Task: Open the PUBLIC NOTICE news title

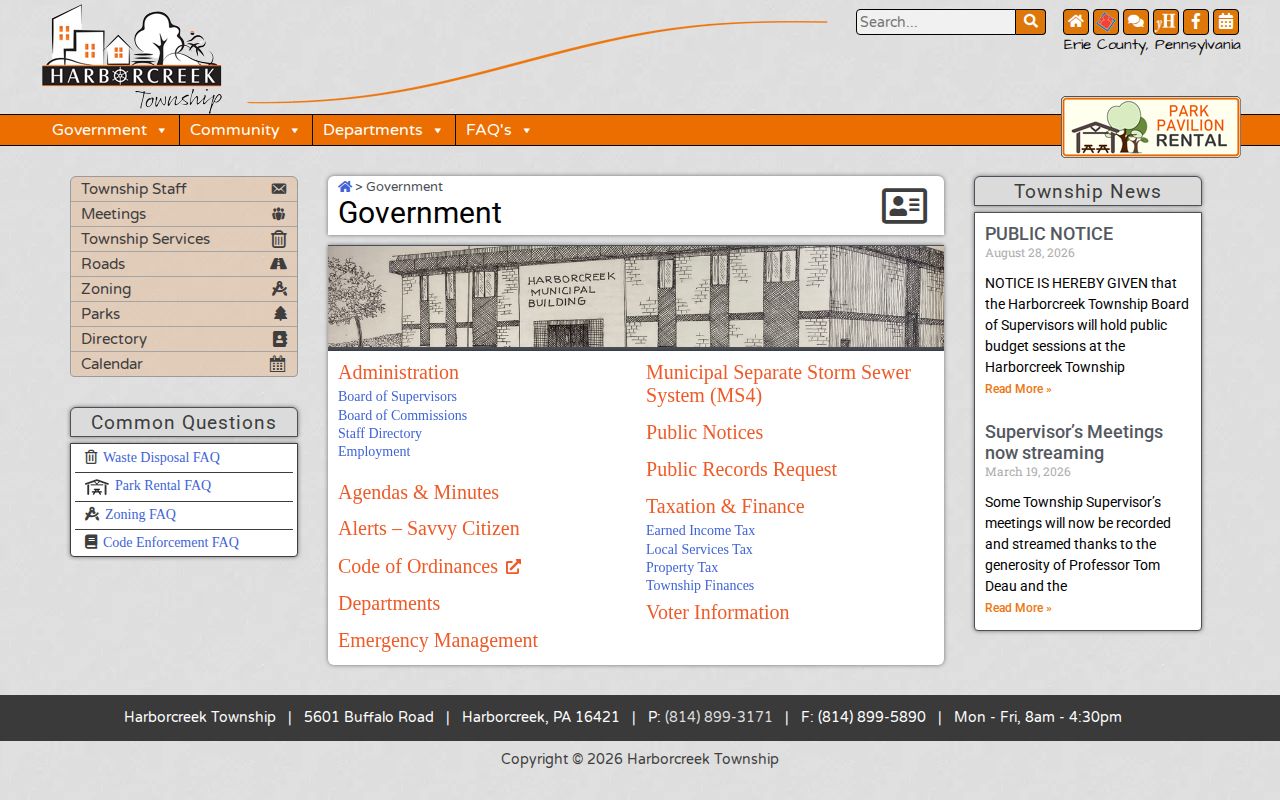Action: pyautogui.click(x=1049, y=234)
